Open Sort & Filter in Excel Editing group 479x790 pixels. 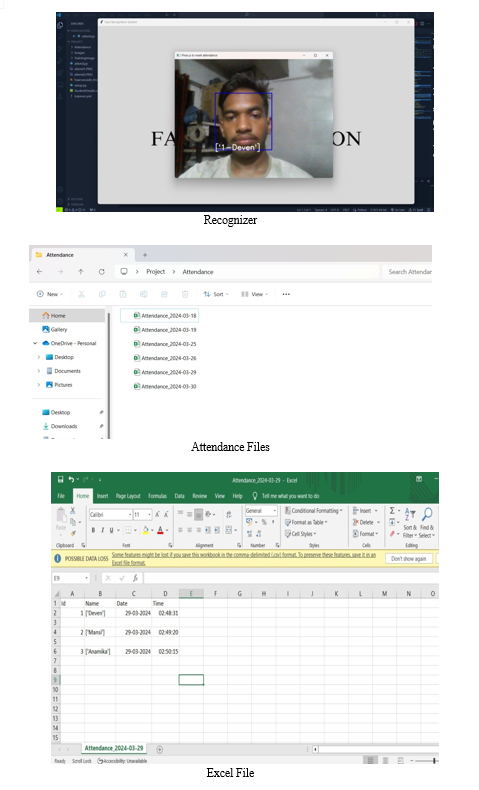(x=410, y=524)
